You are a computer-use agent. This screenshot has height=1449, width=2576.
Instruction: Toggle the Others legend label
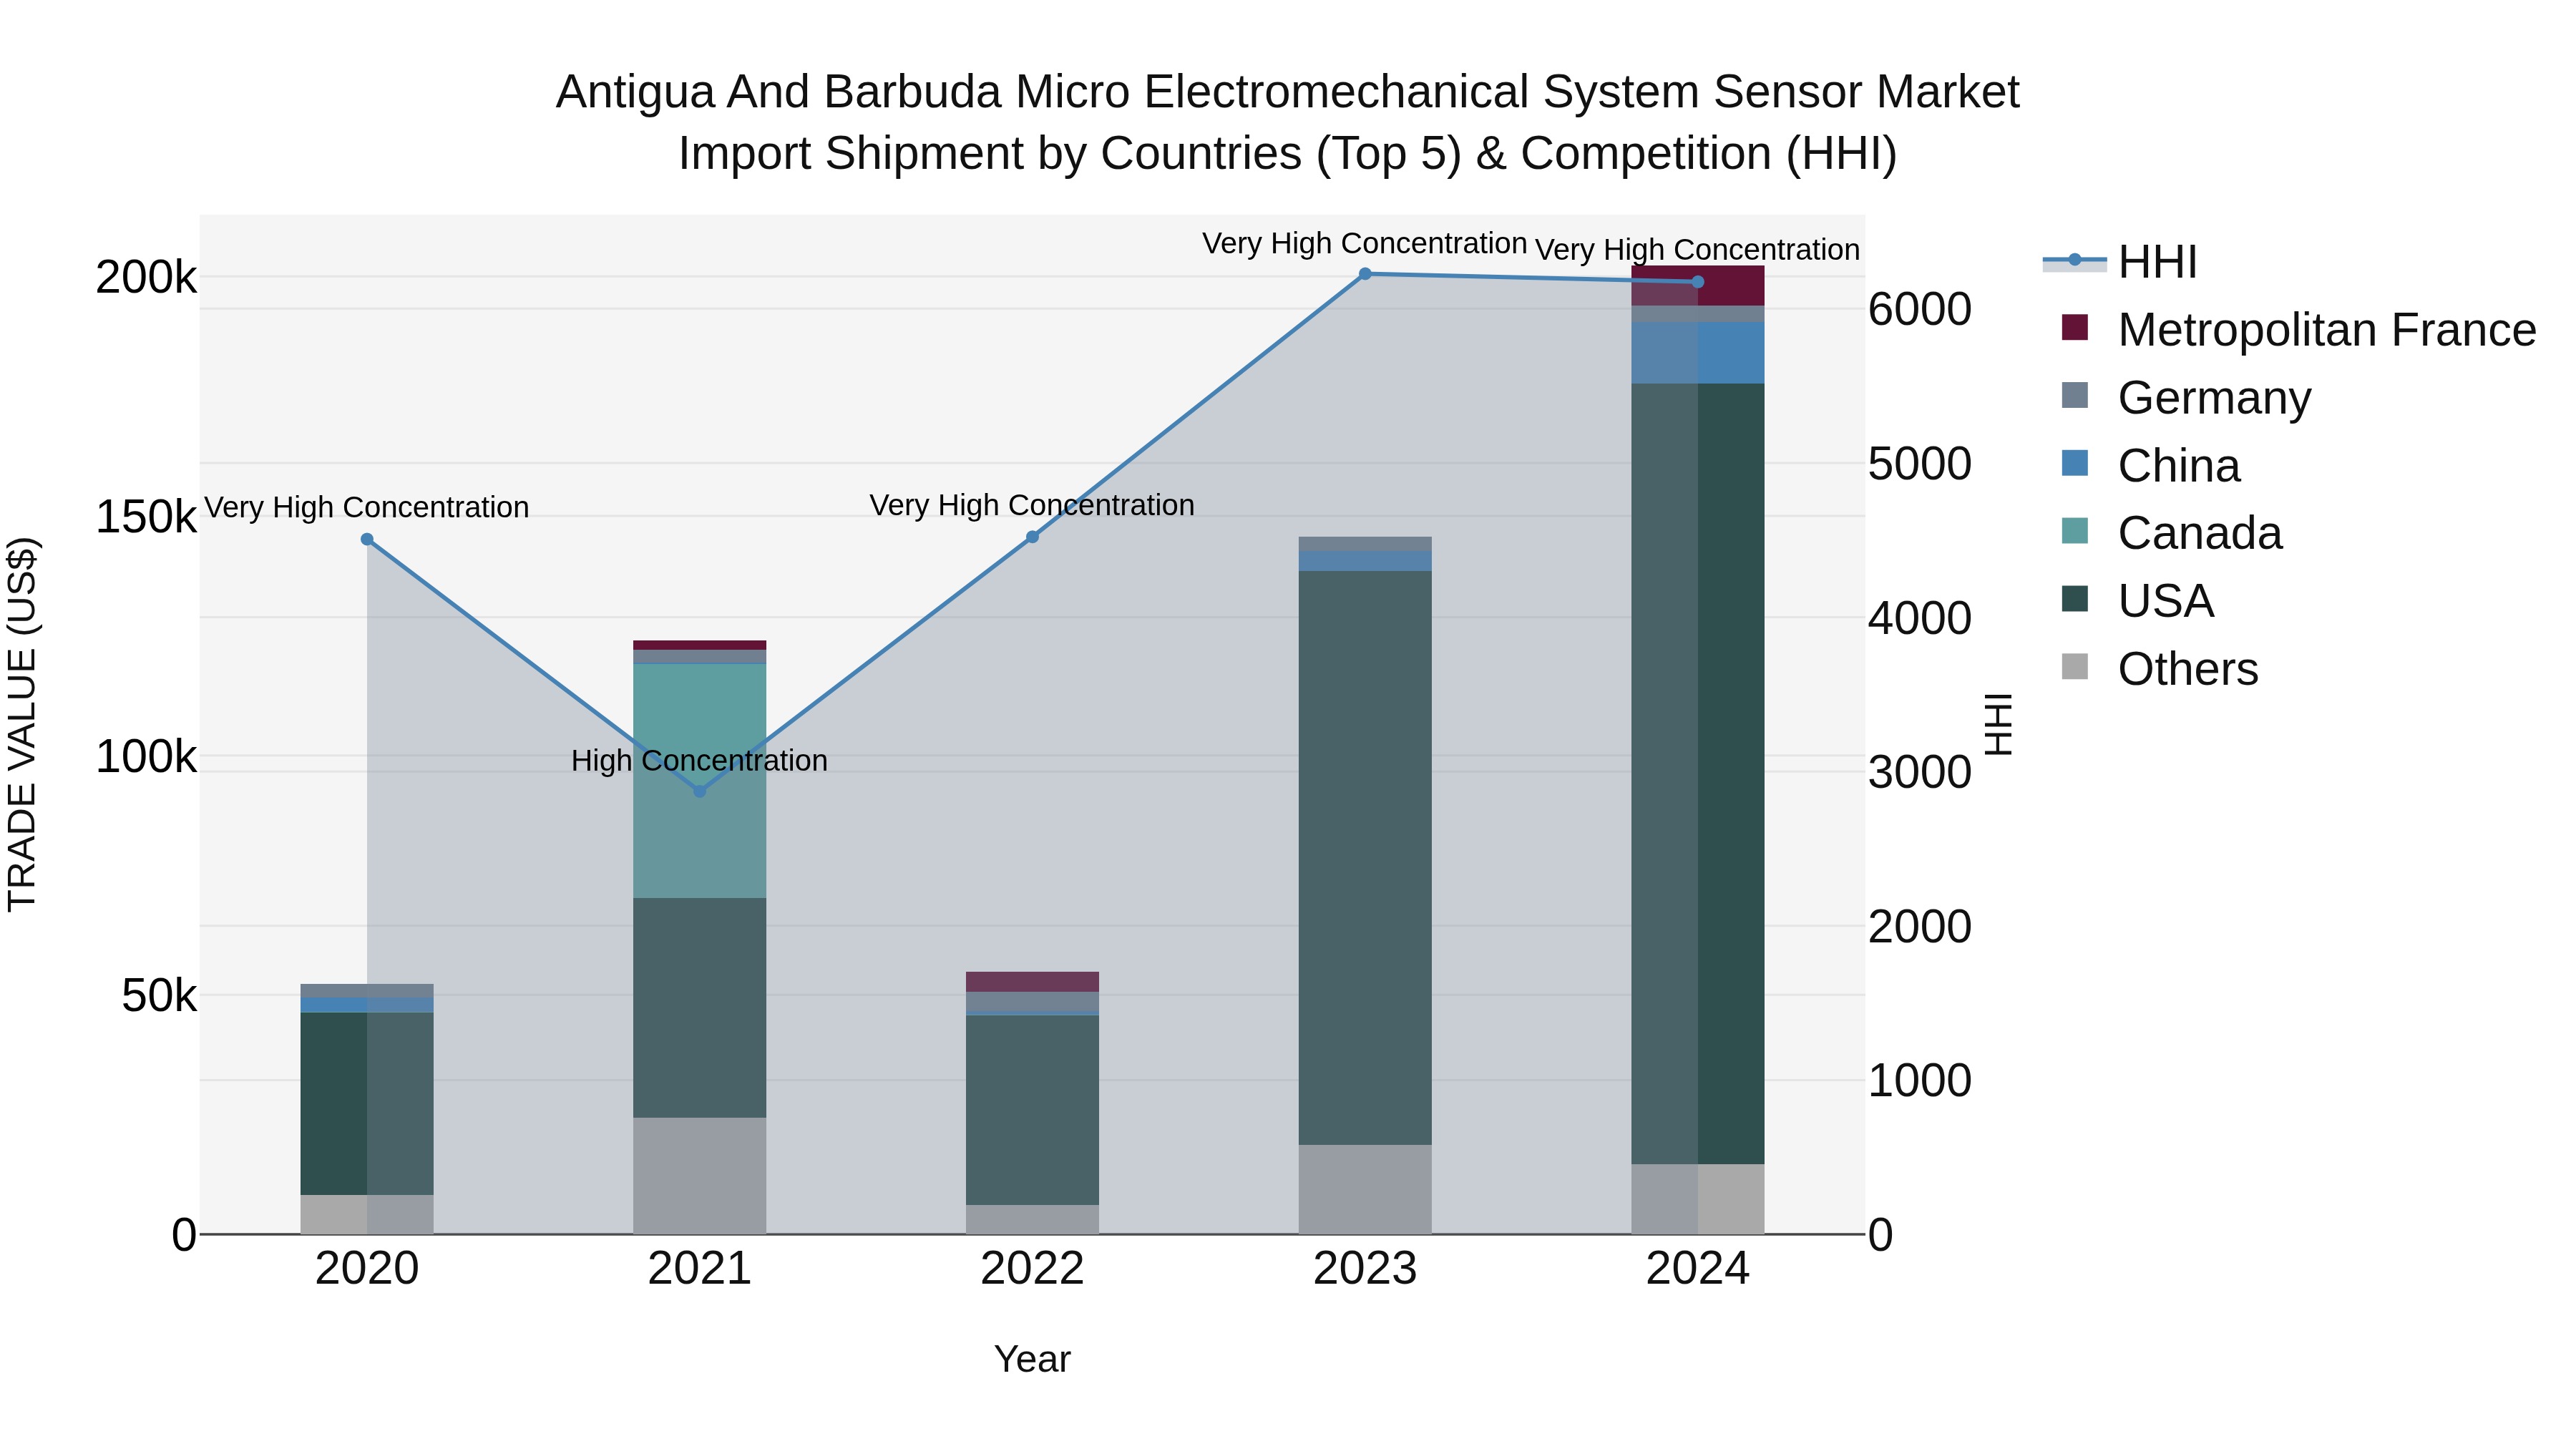(2188, 669)
